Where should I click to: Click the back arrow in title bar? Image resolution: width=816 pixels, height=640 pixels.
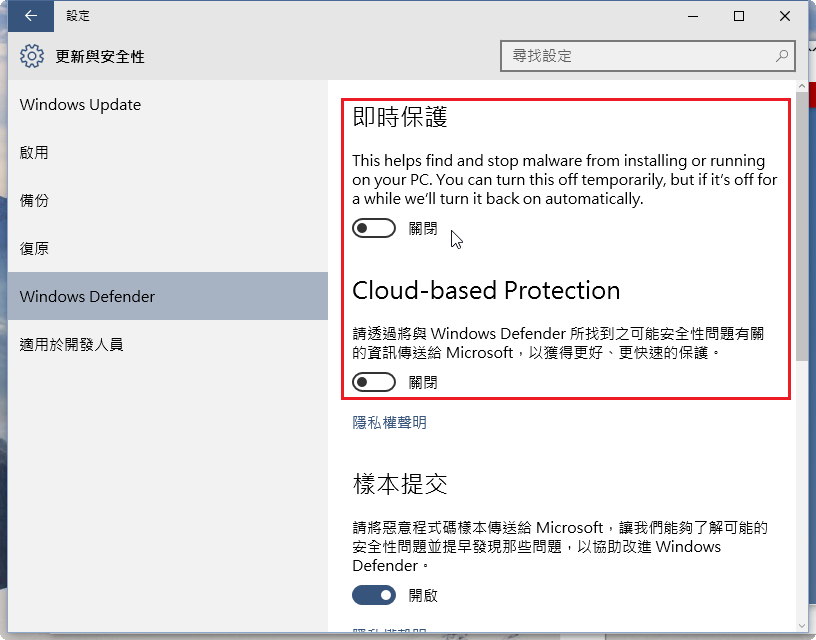pos(31,16)
